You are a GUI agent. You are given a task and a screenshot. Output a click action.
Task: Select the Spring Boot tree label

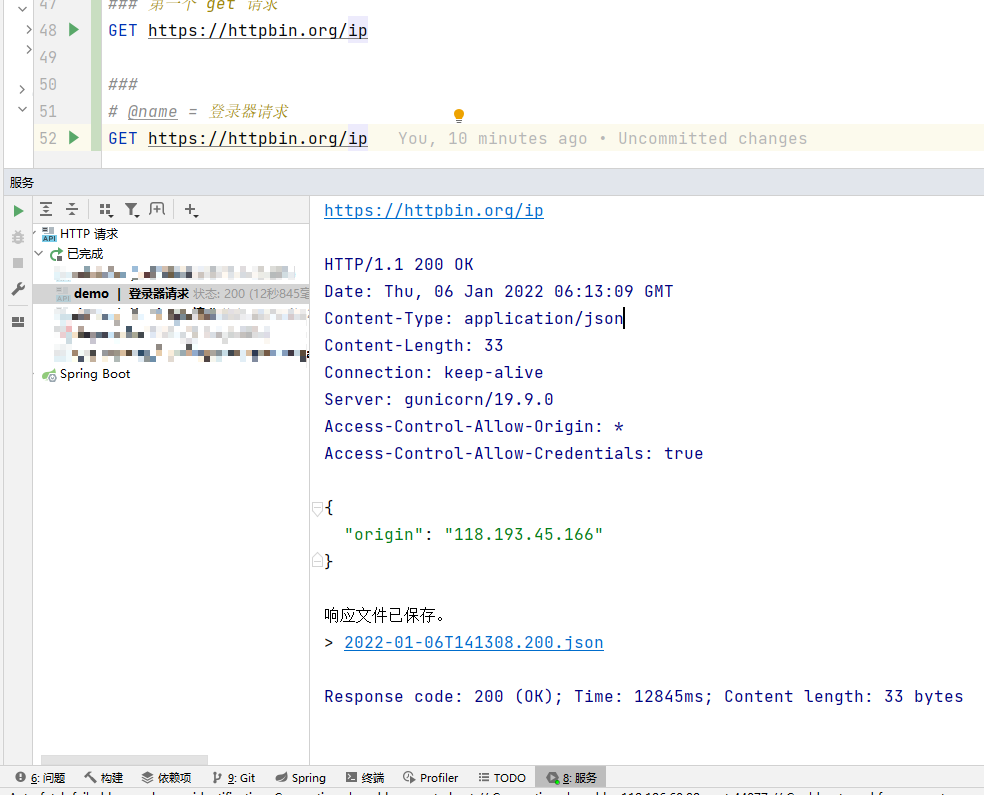[x=95, y=374]
